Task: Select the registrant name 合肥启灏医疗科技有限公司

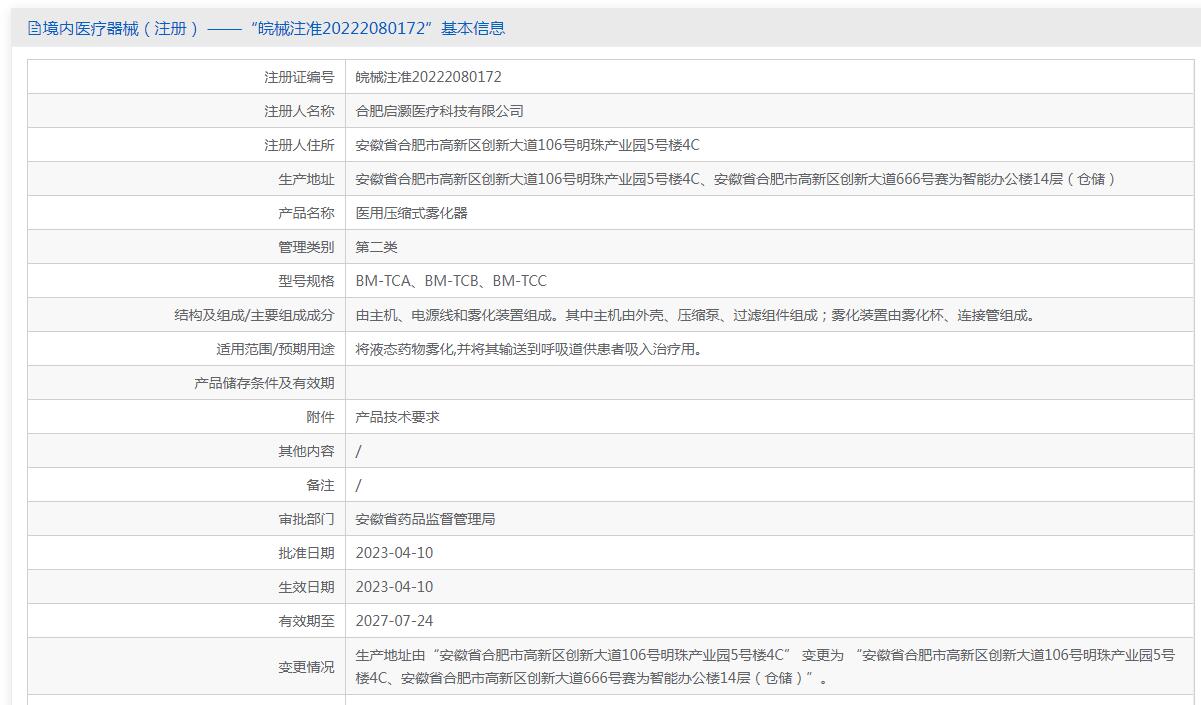Action: tap(440, 111)
